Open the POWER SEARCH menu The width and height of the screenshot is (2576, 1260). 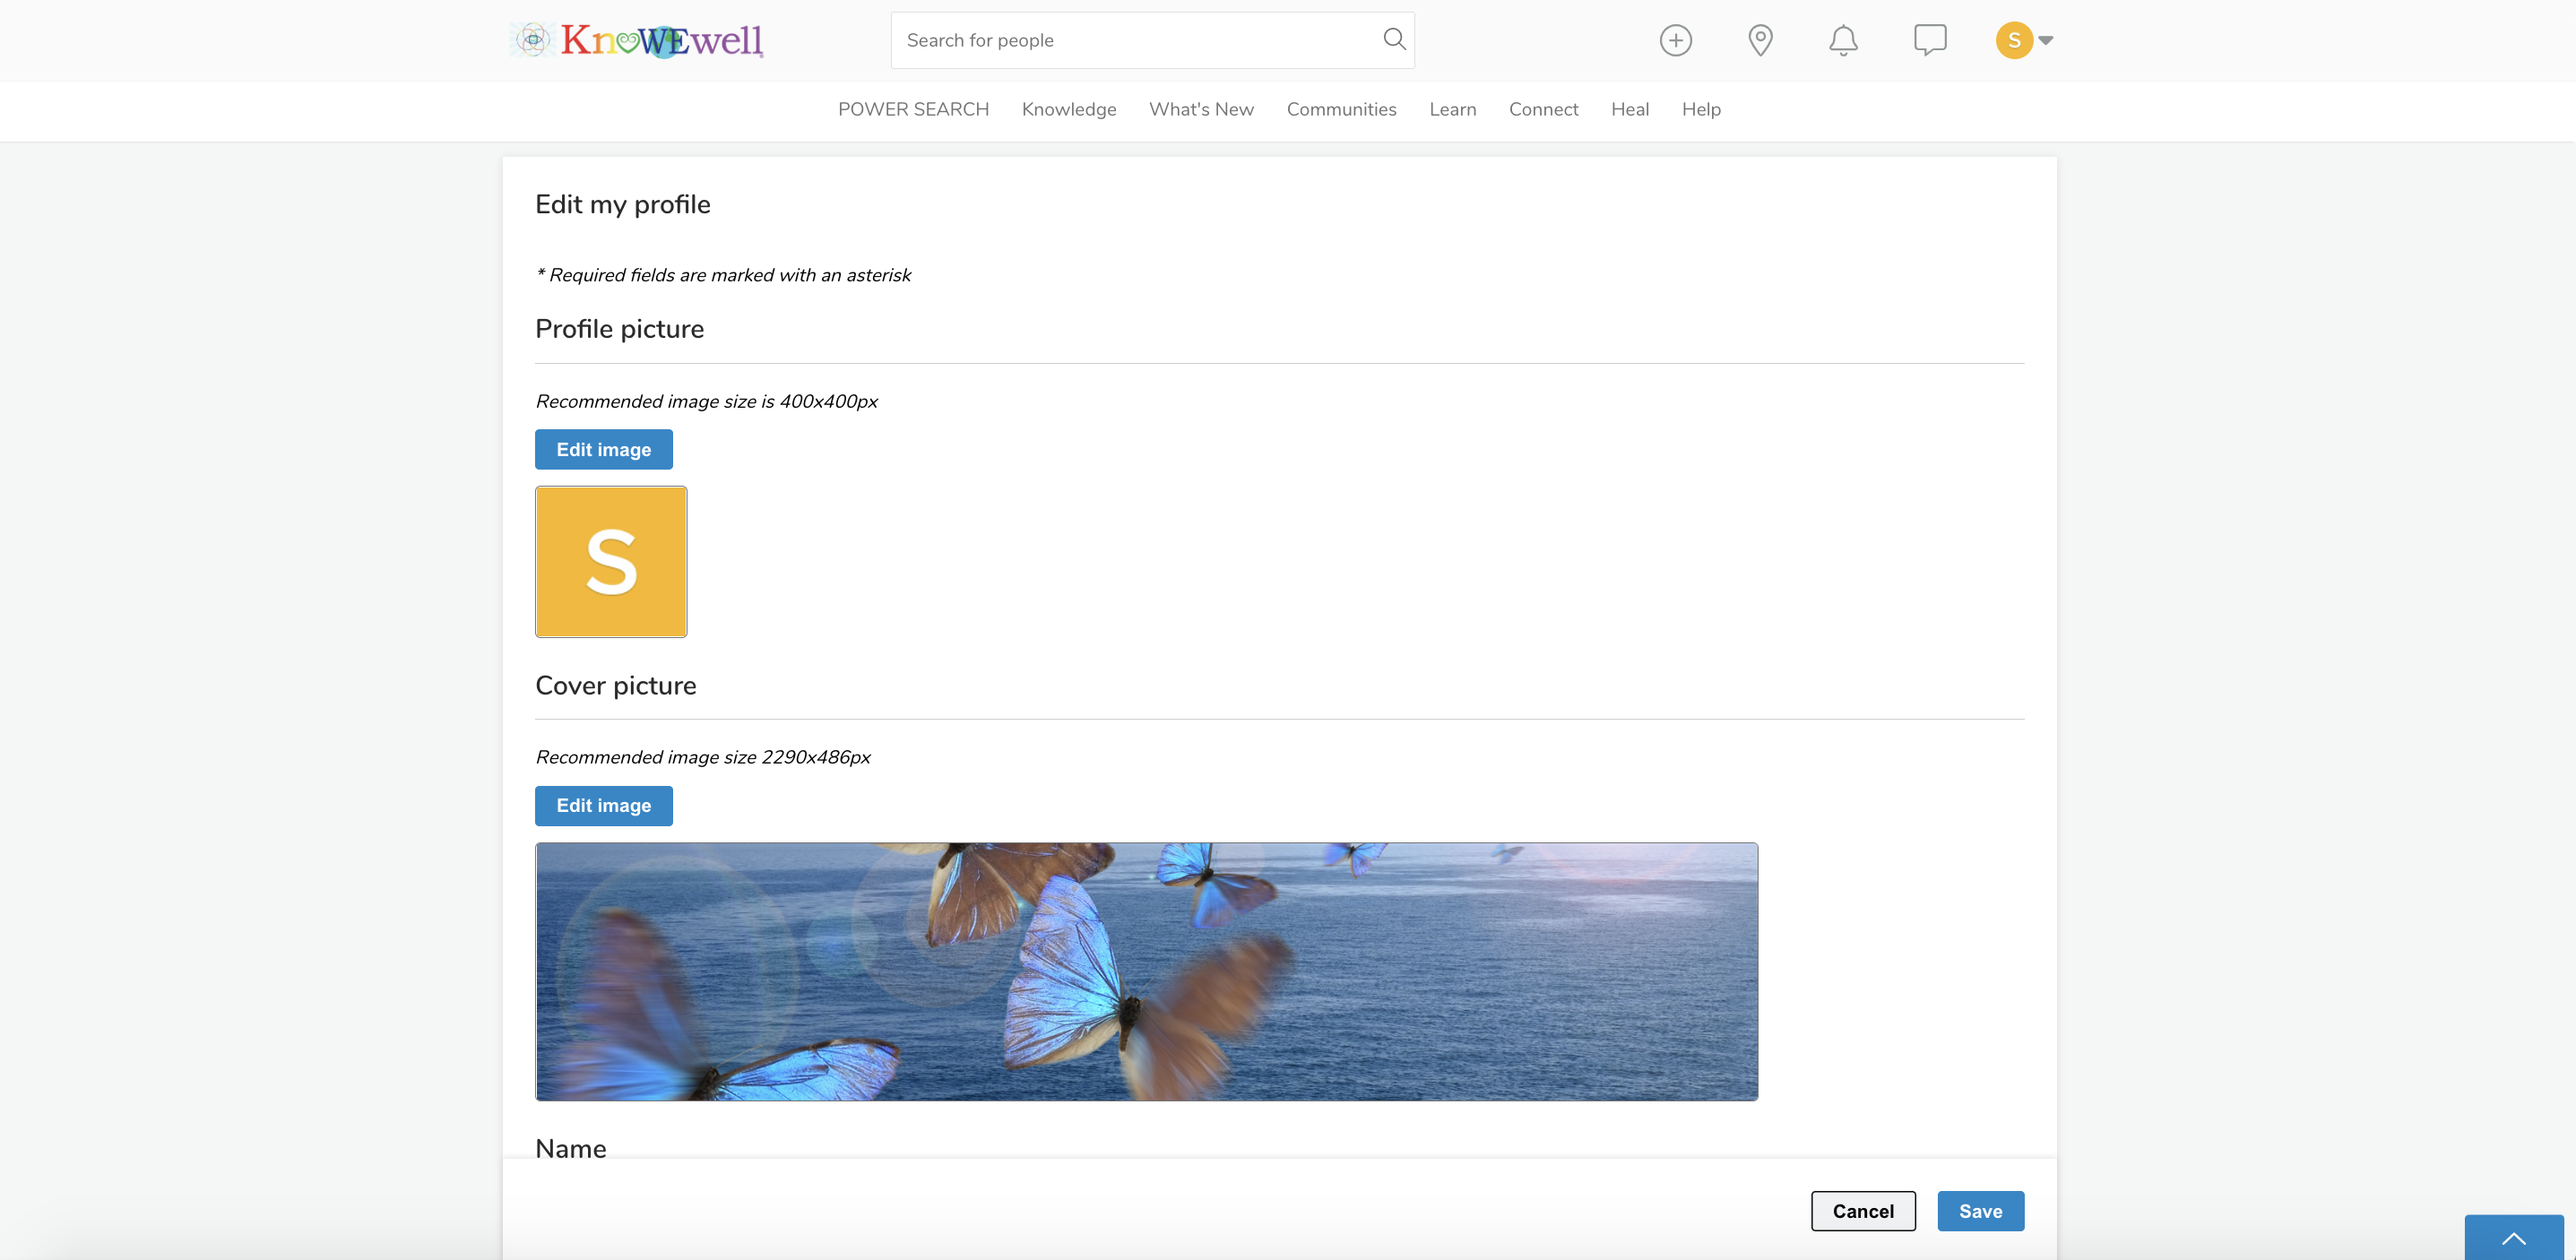pyautogui.click(x=913, y=109)
